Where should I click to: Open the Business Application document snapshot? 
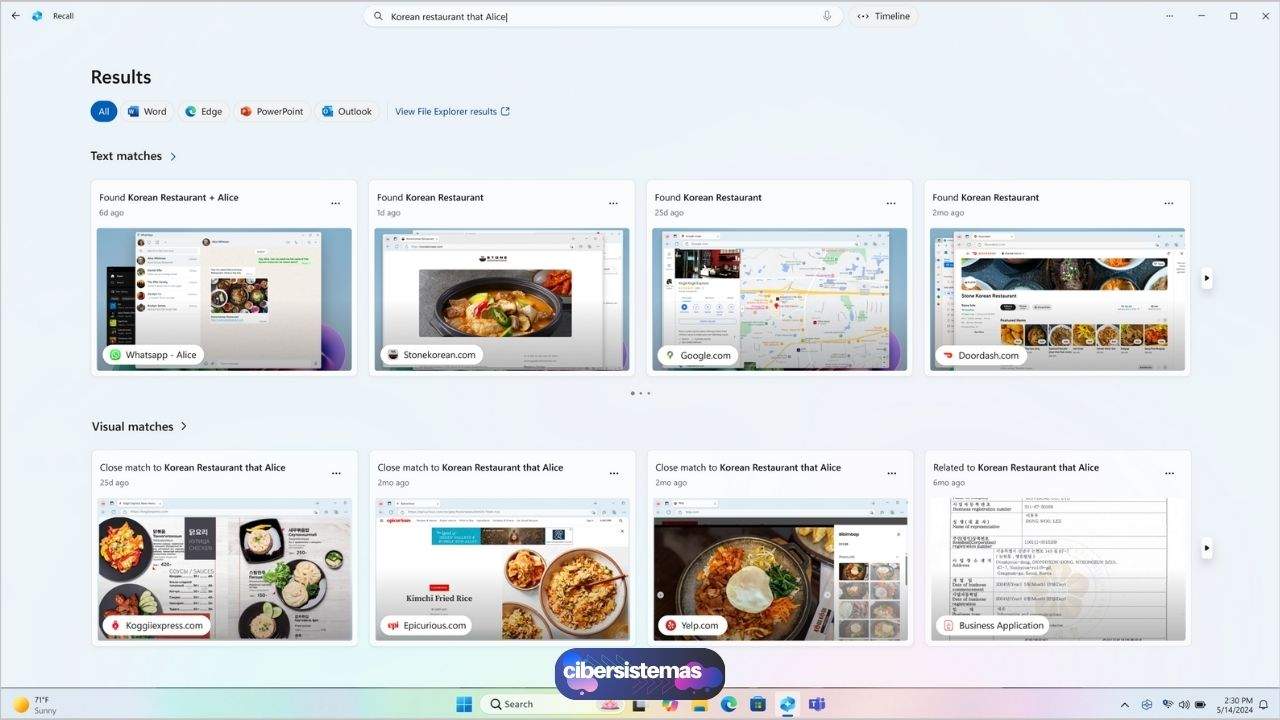pos(1058,569)
